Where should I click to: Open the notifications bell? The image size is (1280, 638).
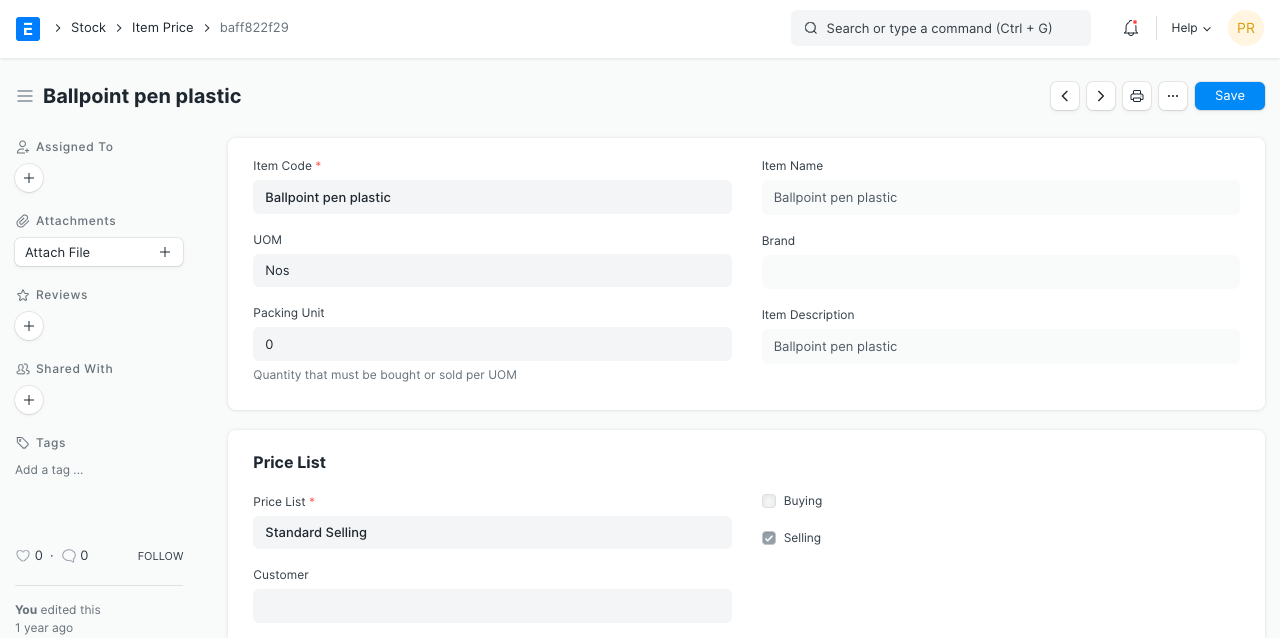tap(1131, 28)
